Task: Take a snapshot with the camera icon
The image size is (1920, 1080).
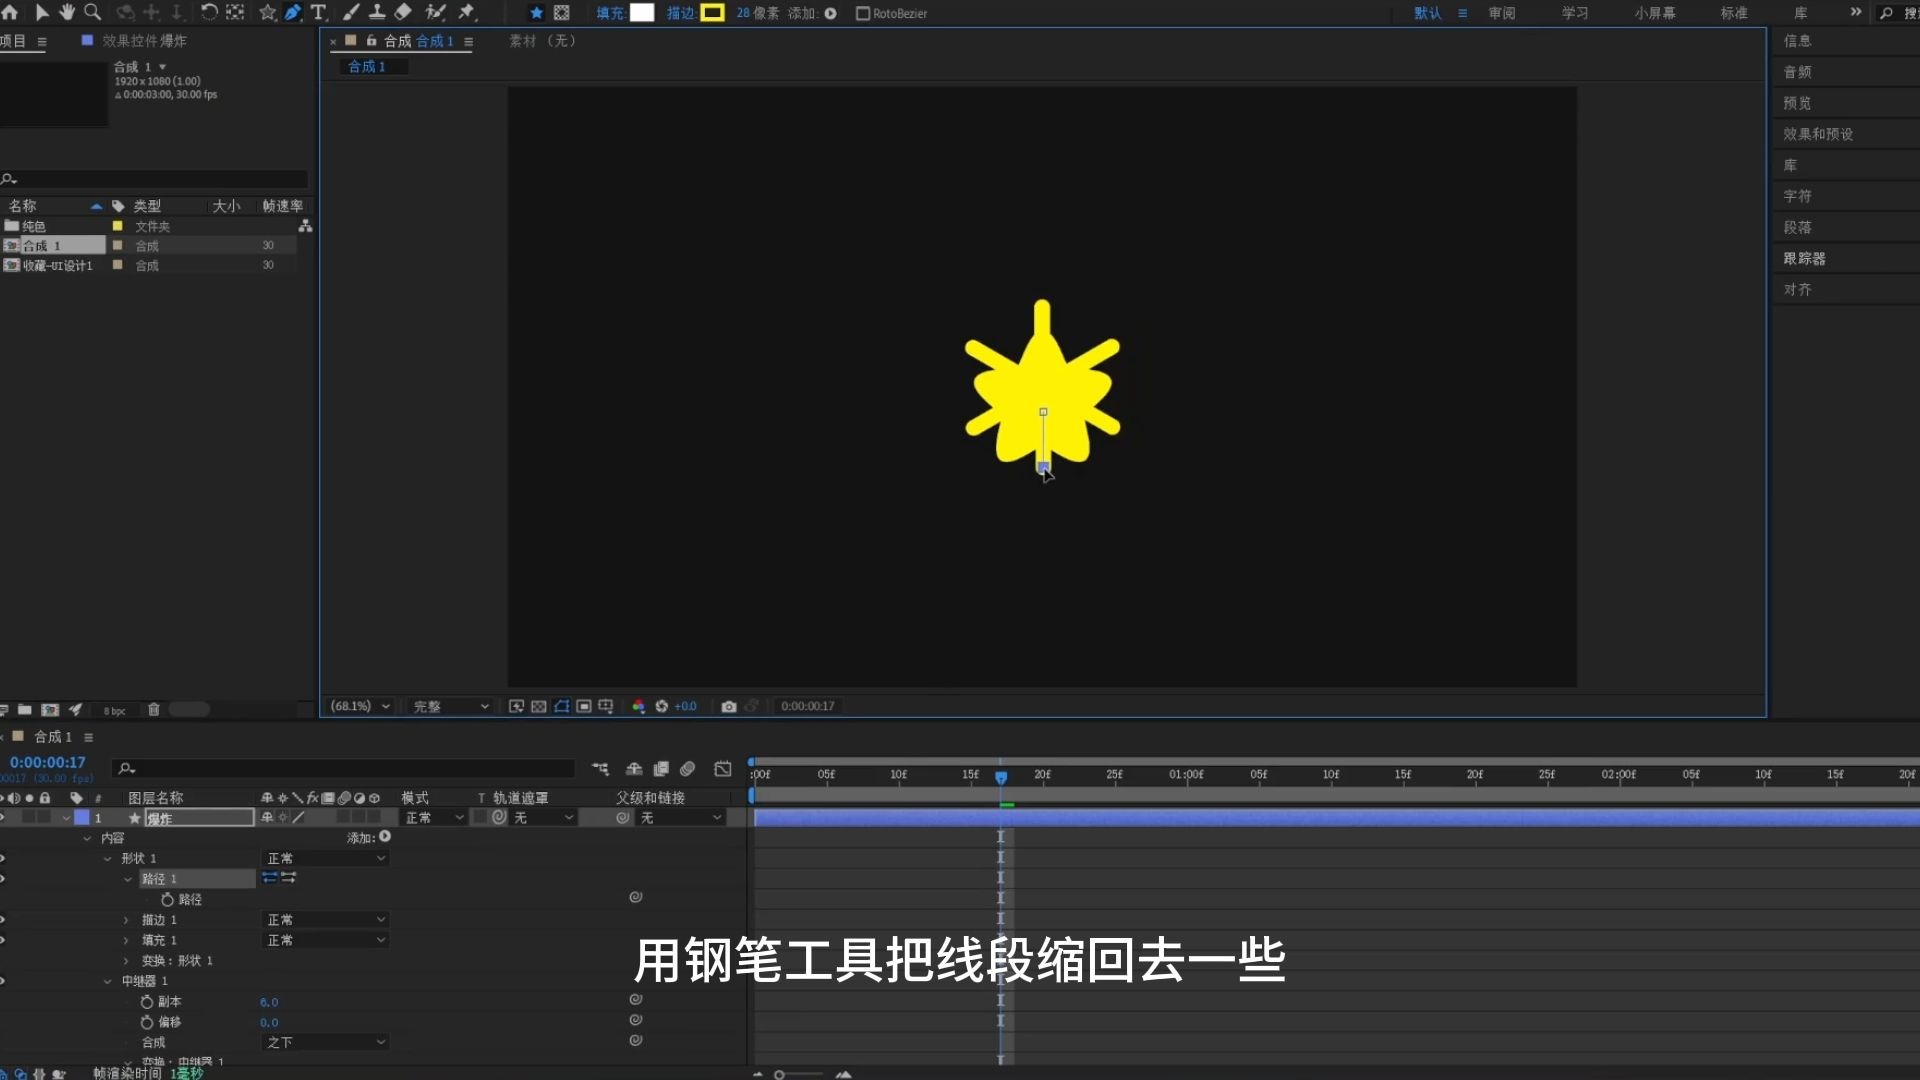Action: point(729,706)
